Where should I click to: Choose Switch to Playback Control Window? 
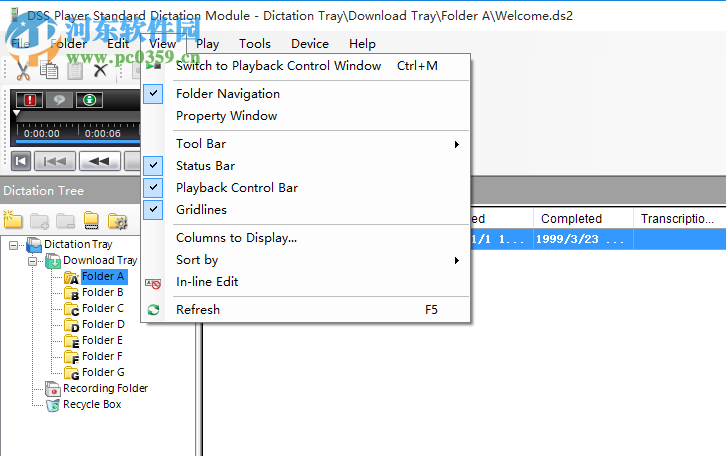point(306,66)
